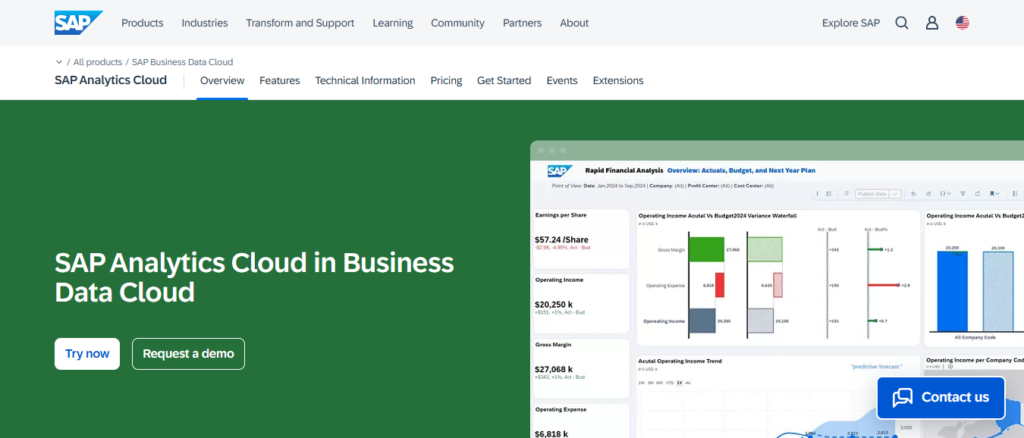Open the site search magnifier icon
This screenshot has height=438, width=1024.
click(x=902, y=23)
